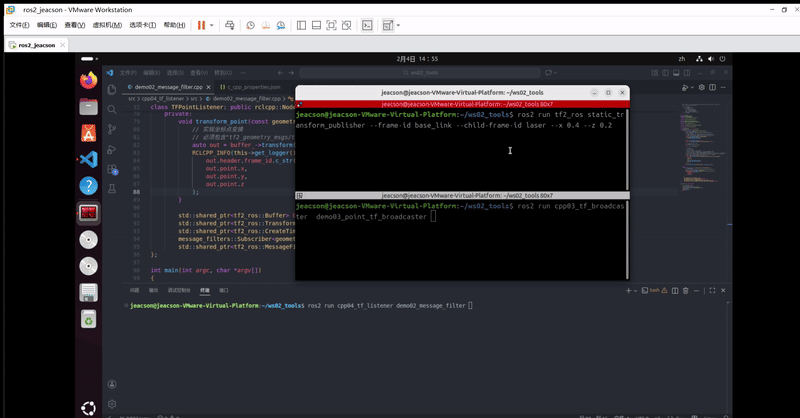Open the Source Control view in VS Code

coord(112,129)
